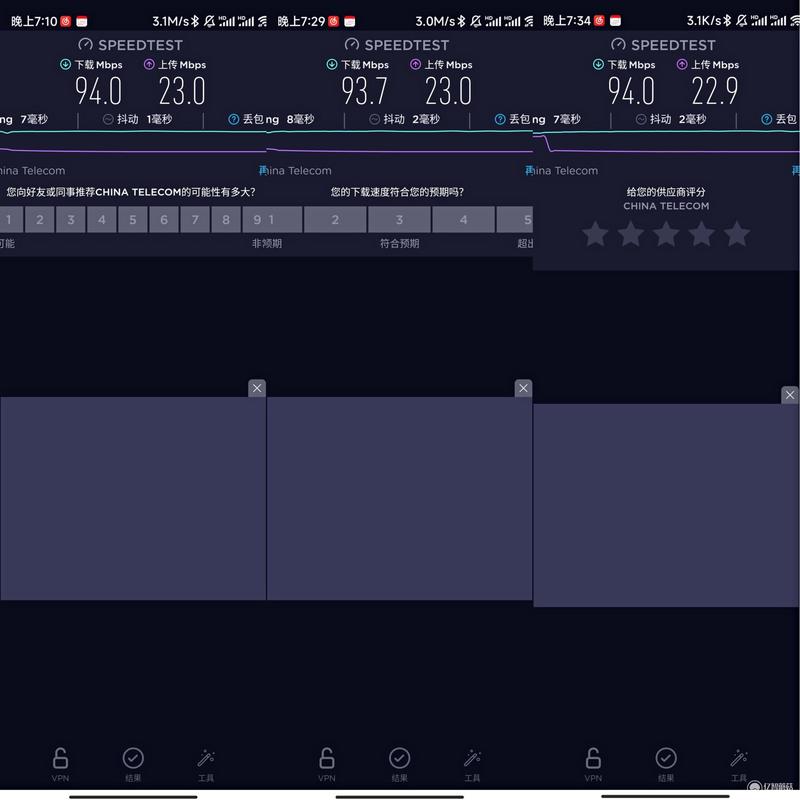Image resolution: width=800 pixels, height=800 pixels.
Task: Give China Telecom a three-star rating
Action: coord(666,234)
